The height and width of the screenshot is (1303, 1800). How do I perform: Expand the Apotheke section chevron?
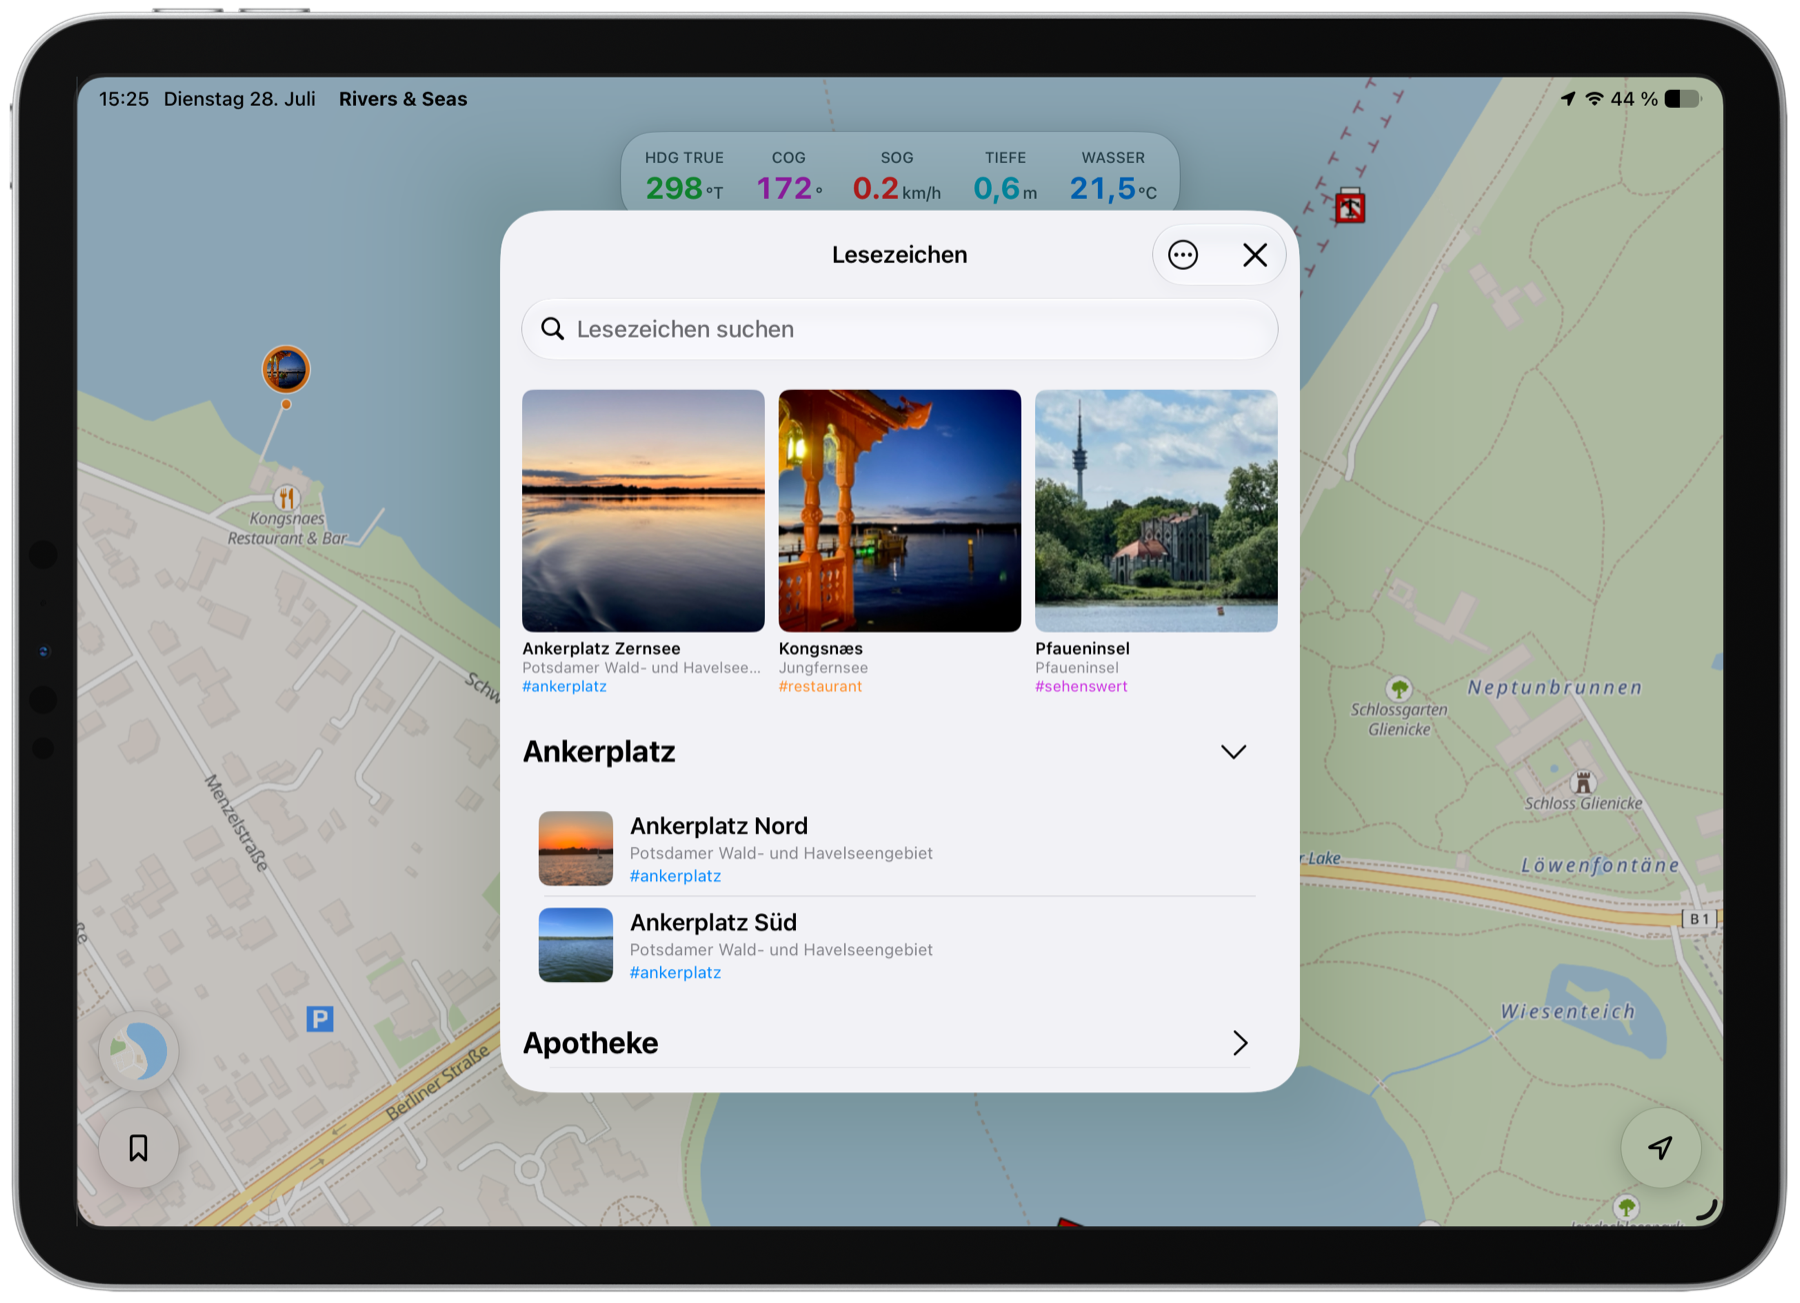pyautogui.click(x=1240, y=1043)
